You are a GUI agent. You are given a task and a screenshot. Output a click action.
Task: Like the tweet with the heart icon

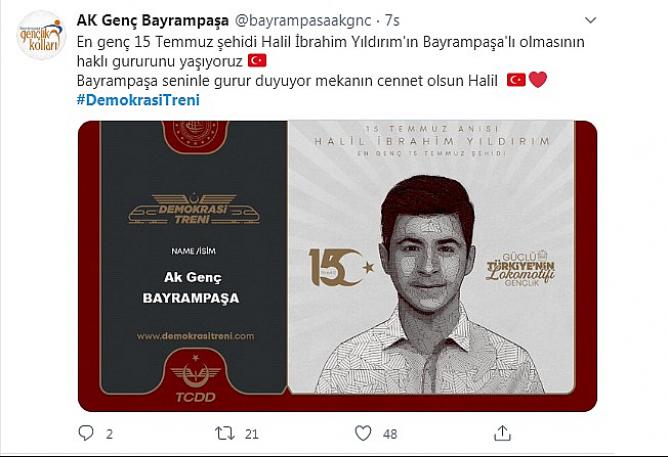(x=363, y=433)
